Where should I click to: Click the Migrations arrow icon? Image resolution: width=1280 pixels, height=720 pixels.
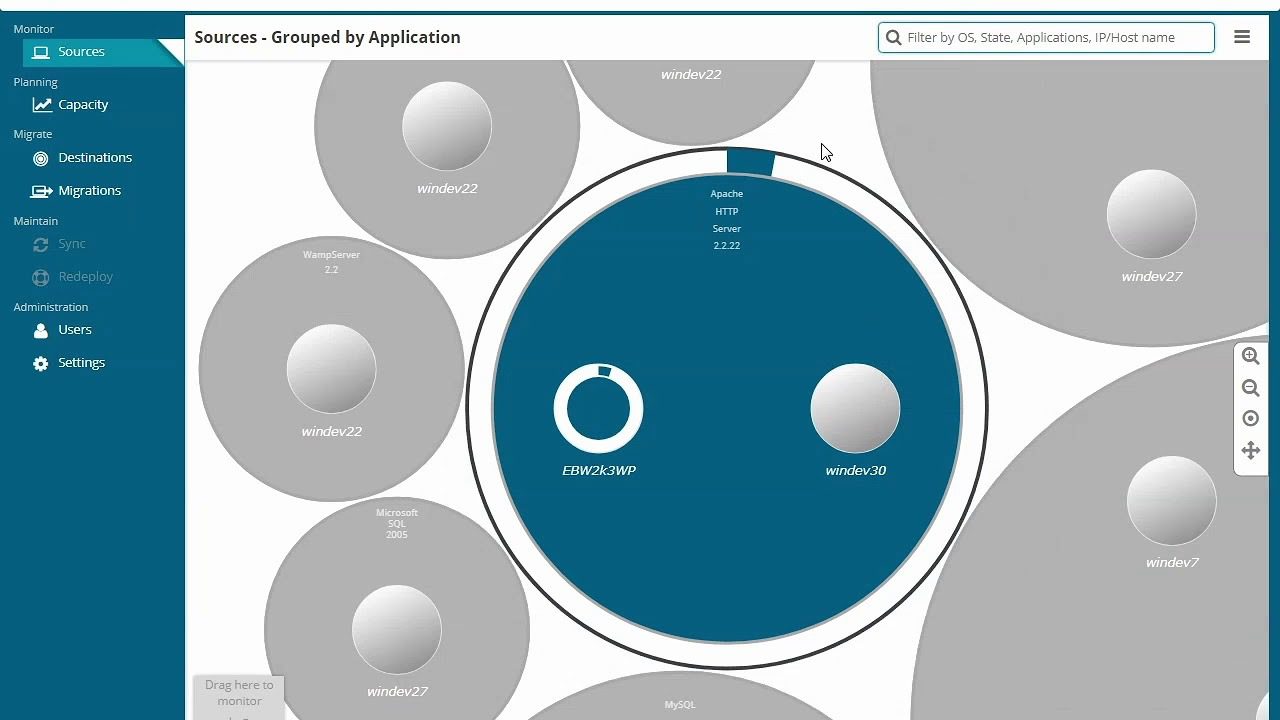pos(41,191)
